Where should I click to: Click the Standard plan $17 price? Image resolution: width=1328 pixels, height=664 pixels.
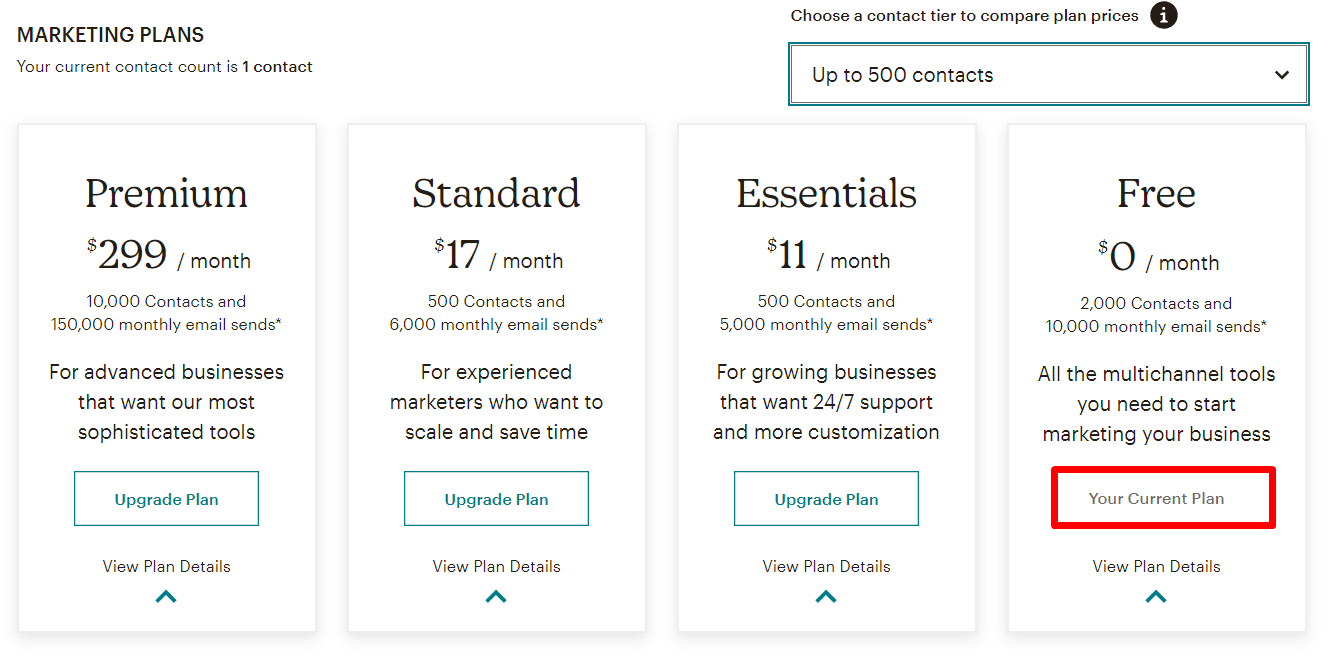(457, 255)
